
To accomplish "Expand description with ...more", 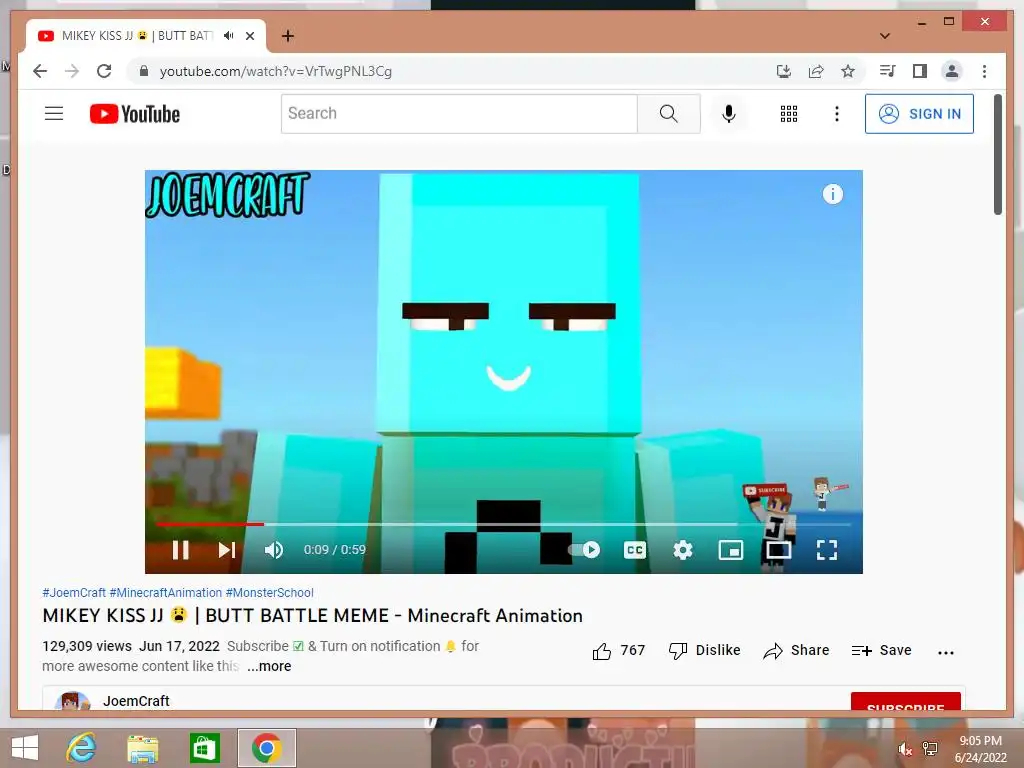I will click(x=269, y=666).
